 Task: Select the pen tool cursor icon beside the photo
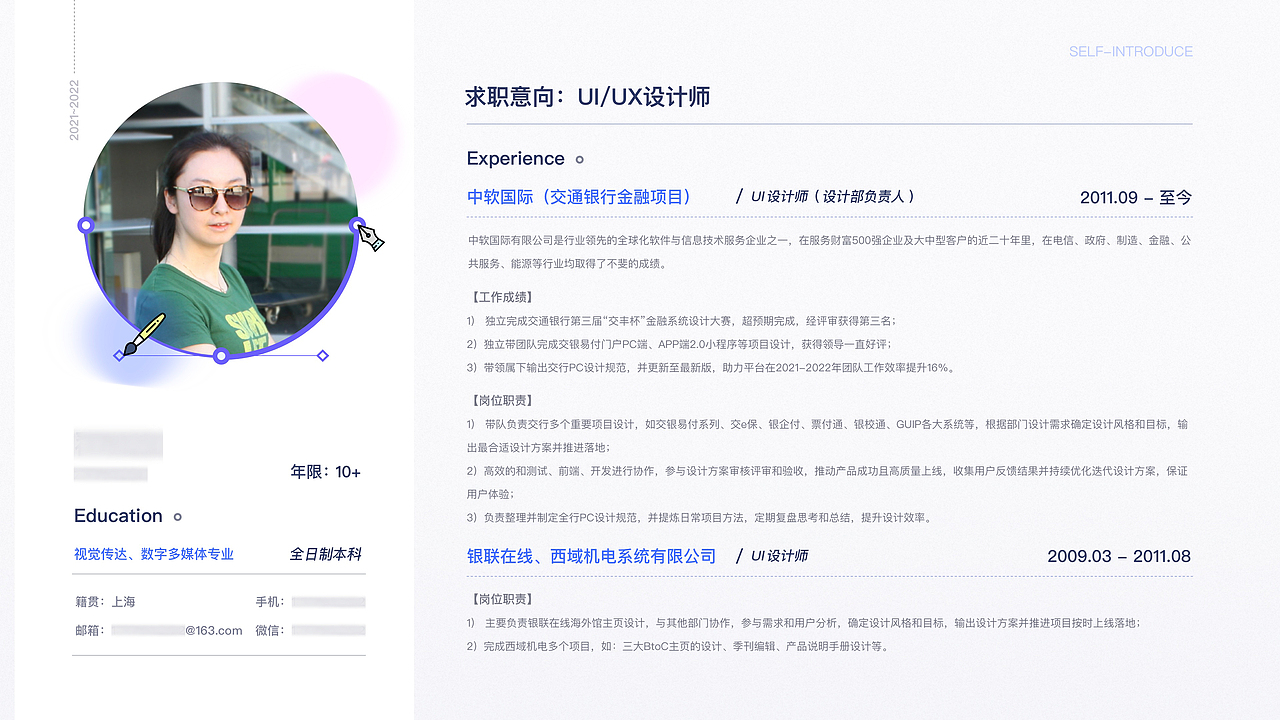[x=371, y=240]
